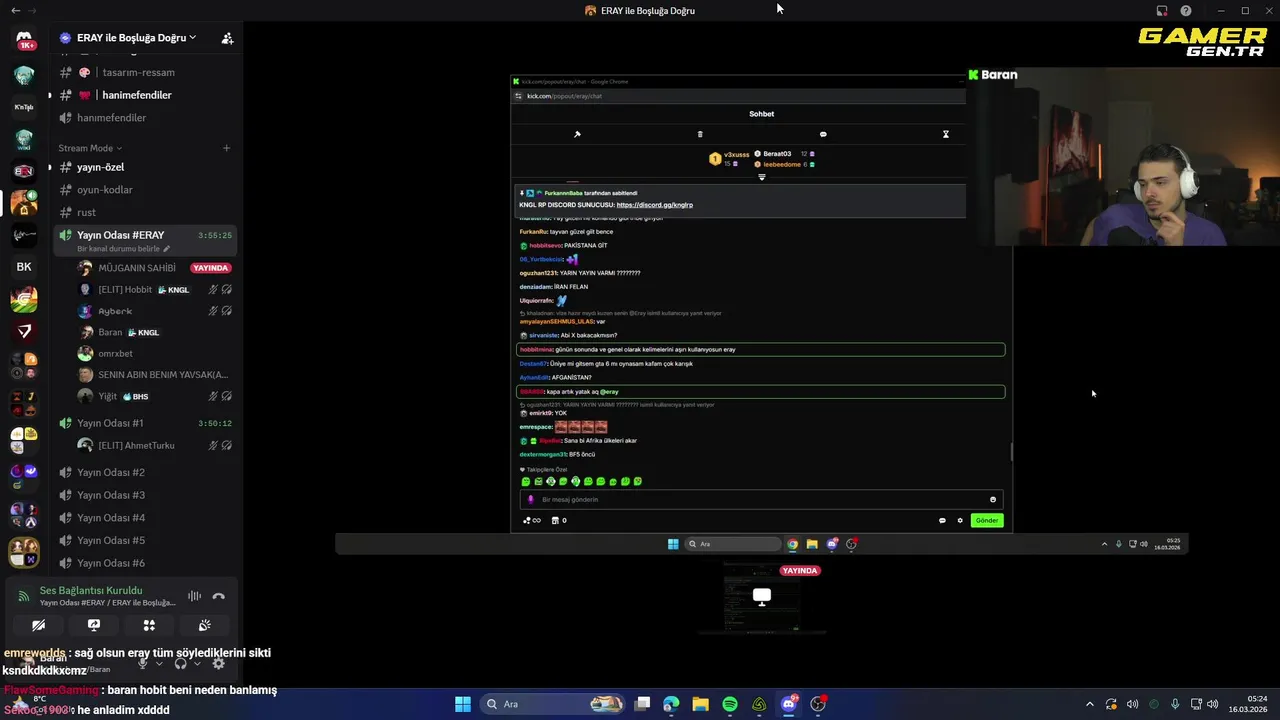Image resolution: width=1280 pixels, height=720 pixels.
Task: Collapse the Kick chat leaderboard chevron
Action: point(762,177)
